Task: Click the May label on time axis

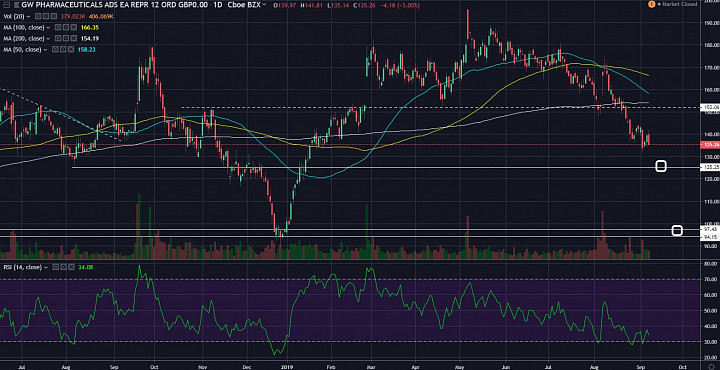Action: coord(461,367)
